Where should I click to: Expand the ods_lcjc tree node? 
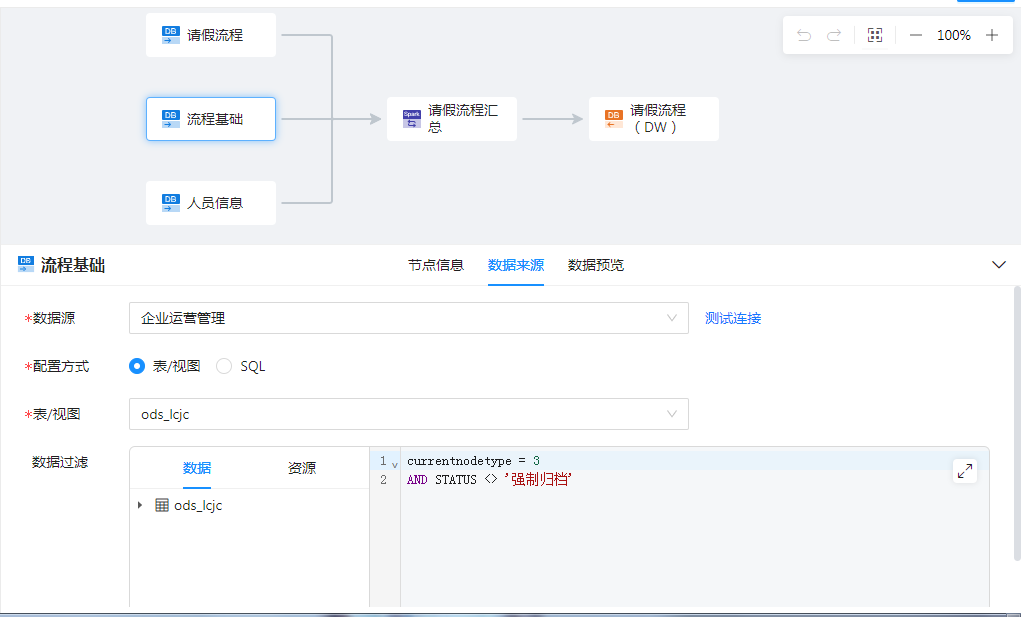point(140,506)
